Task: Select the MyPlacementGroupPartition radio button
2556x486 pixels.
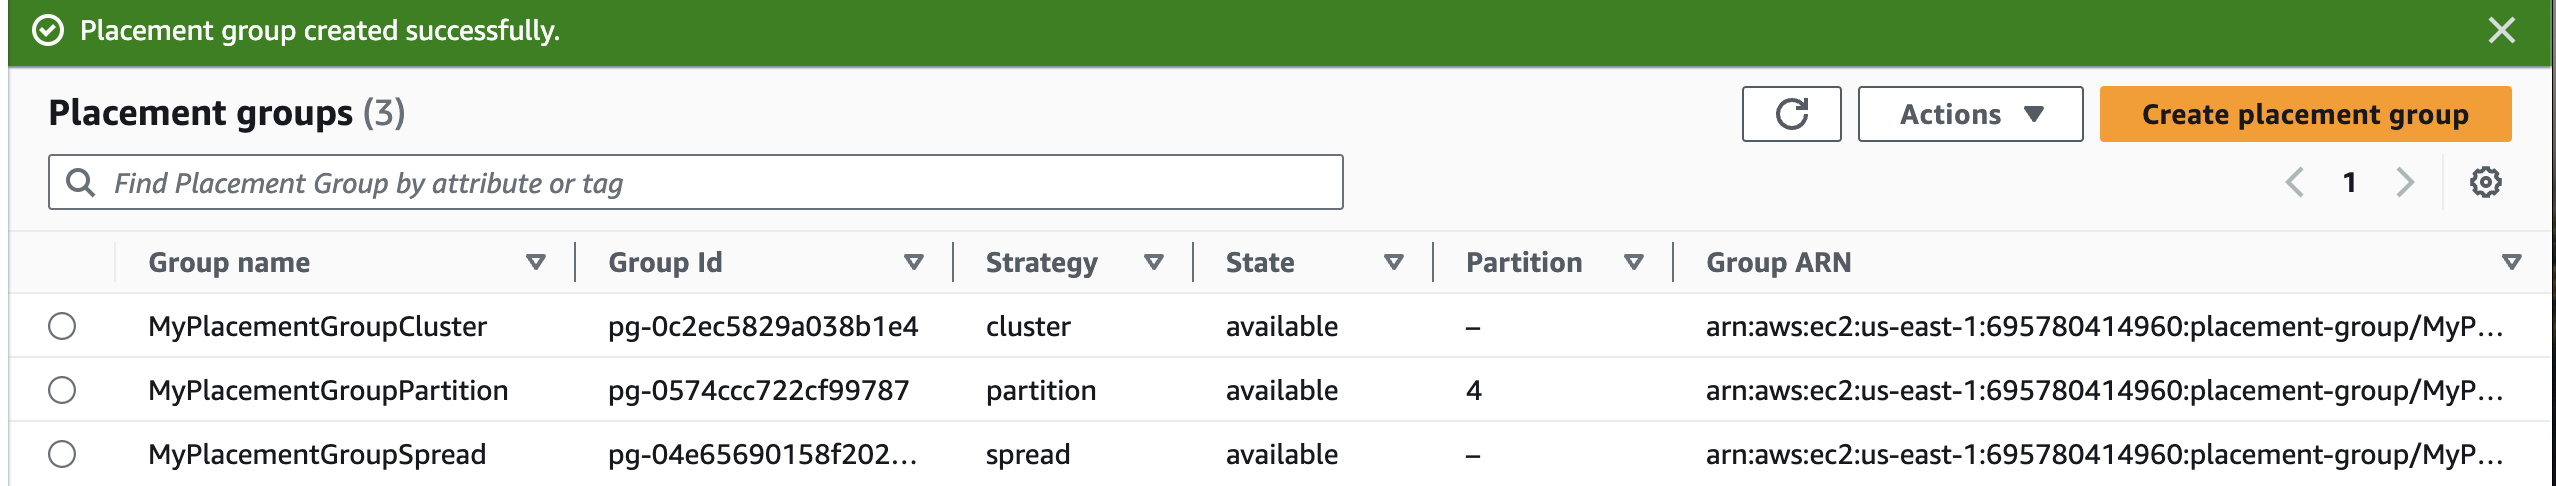Action: (x=62, y=390)
